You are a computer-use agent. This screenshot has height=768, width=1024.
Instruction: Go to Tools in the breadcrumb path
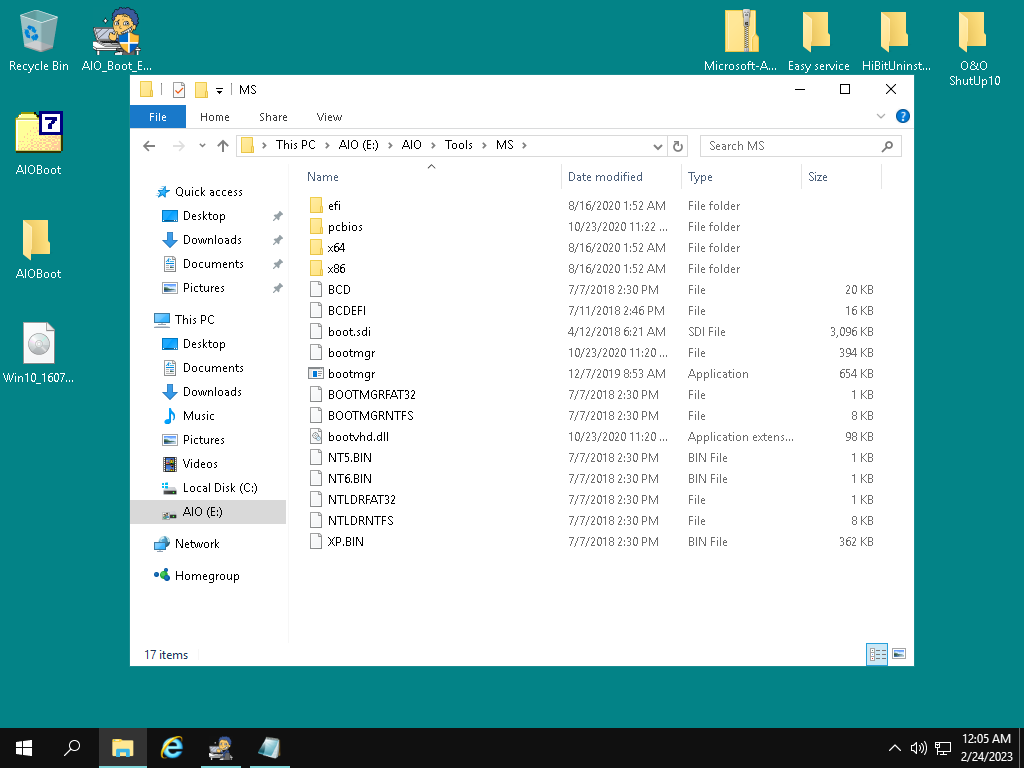[x=459, y=145]
